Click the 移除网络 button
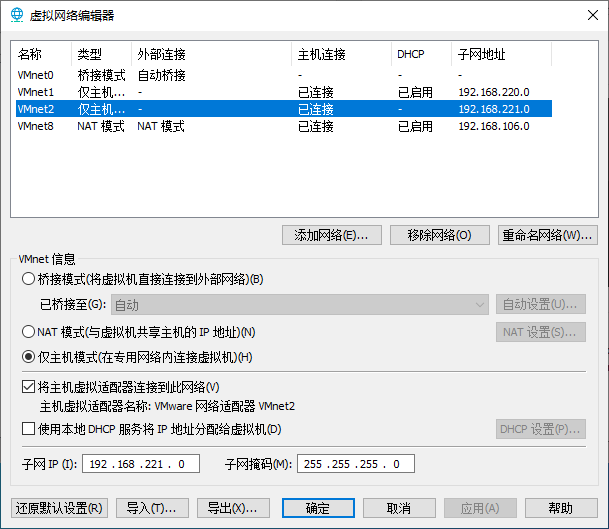Screen dimensions: 609x529 pos(439,235)
